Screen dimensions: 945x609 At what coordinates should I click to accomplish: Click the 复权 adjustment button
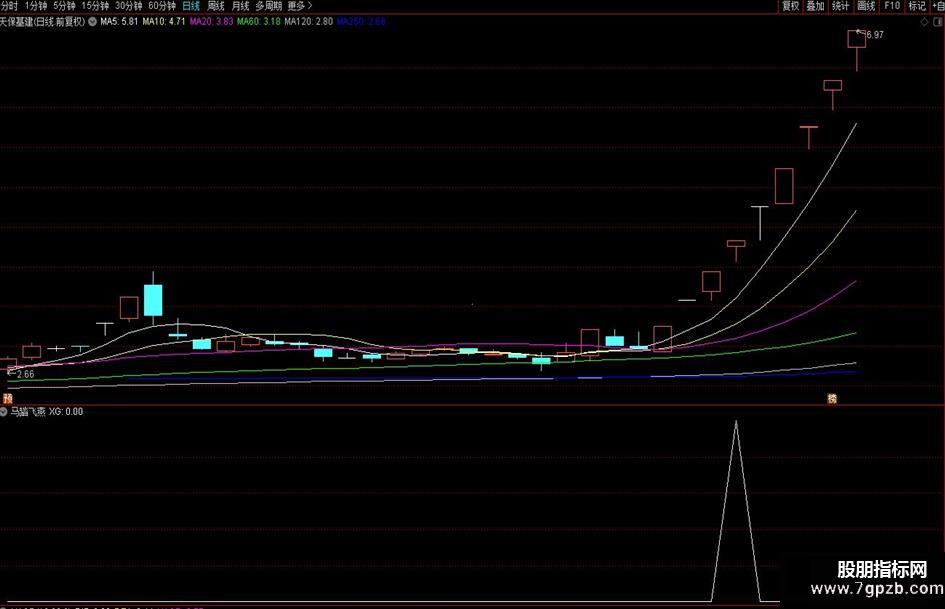click(790, 6)
